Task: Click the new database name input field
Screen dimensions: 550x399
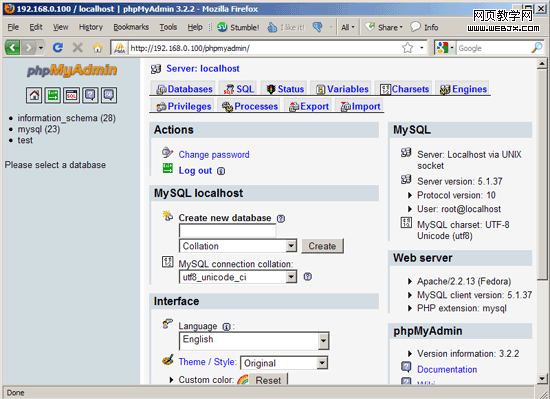Action: coord(227,230)
